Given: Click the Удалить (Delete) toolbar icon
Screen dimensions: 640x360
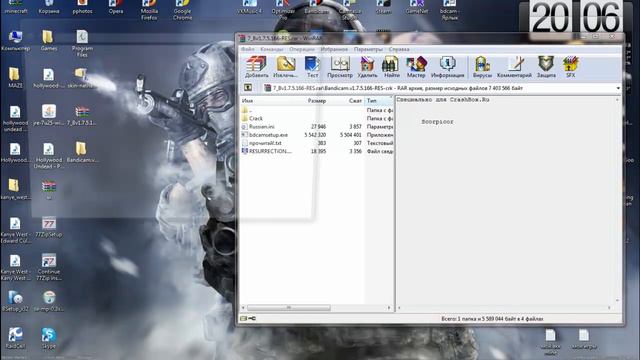Looking at the screenshot, I should coord(367,67).
